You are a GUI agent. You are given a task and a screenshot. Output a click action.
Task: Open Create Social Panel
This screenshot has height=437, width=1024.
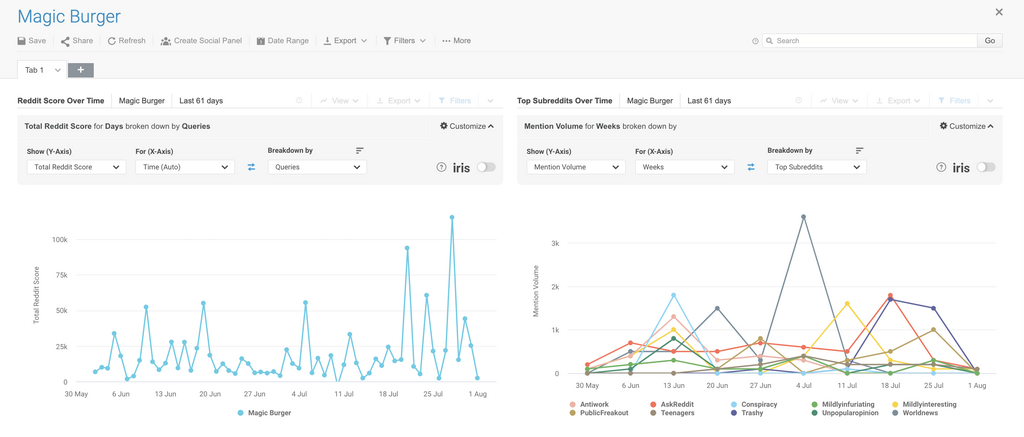pyautogui.click(x=201, y=41)
